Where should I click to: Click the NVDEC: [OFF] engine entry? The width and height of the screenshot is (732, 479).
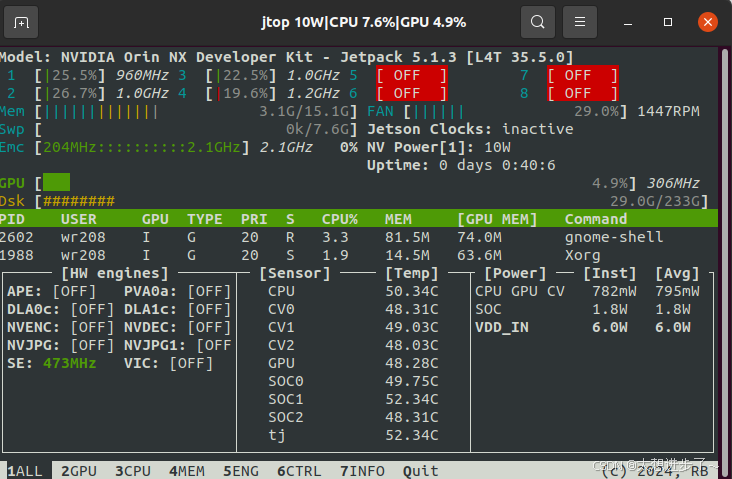pyautogui.click(x=177, y=327)
